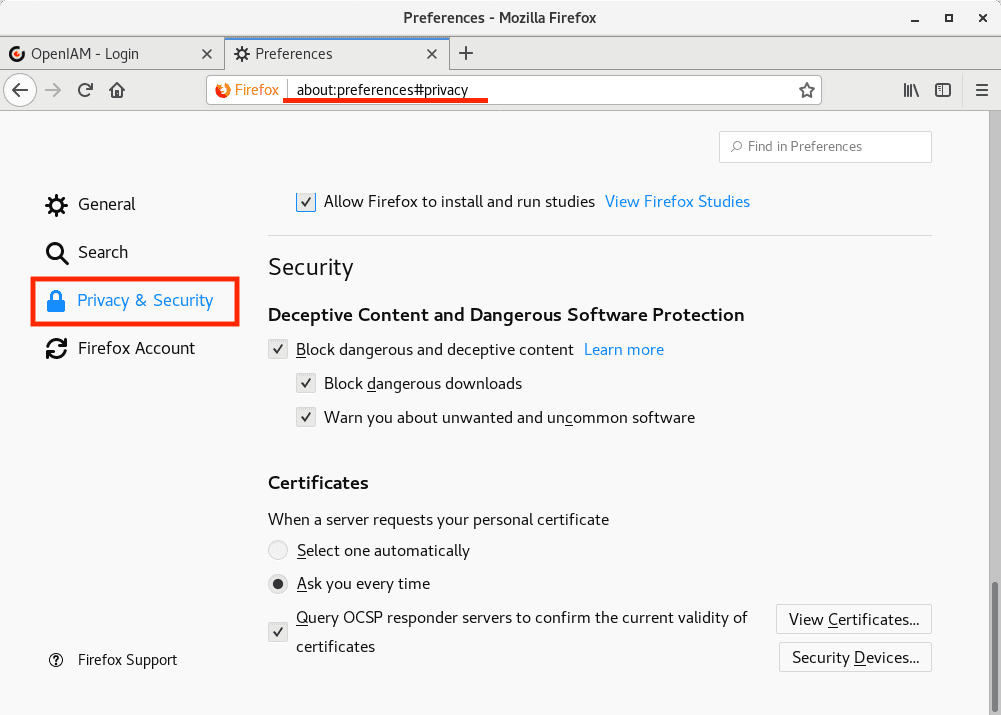Open the General preferences category
The height and width of the screenshot is (715, 1001).
pyautogui.click(x=106, y=204)
